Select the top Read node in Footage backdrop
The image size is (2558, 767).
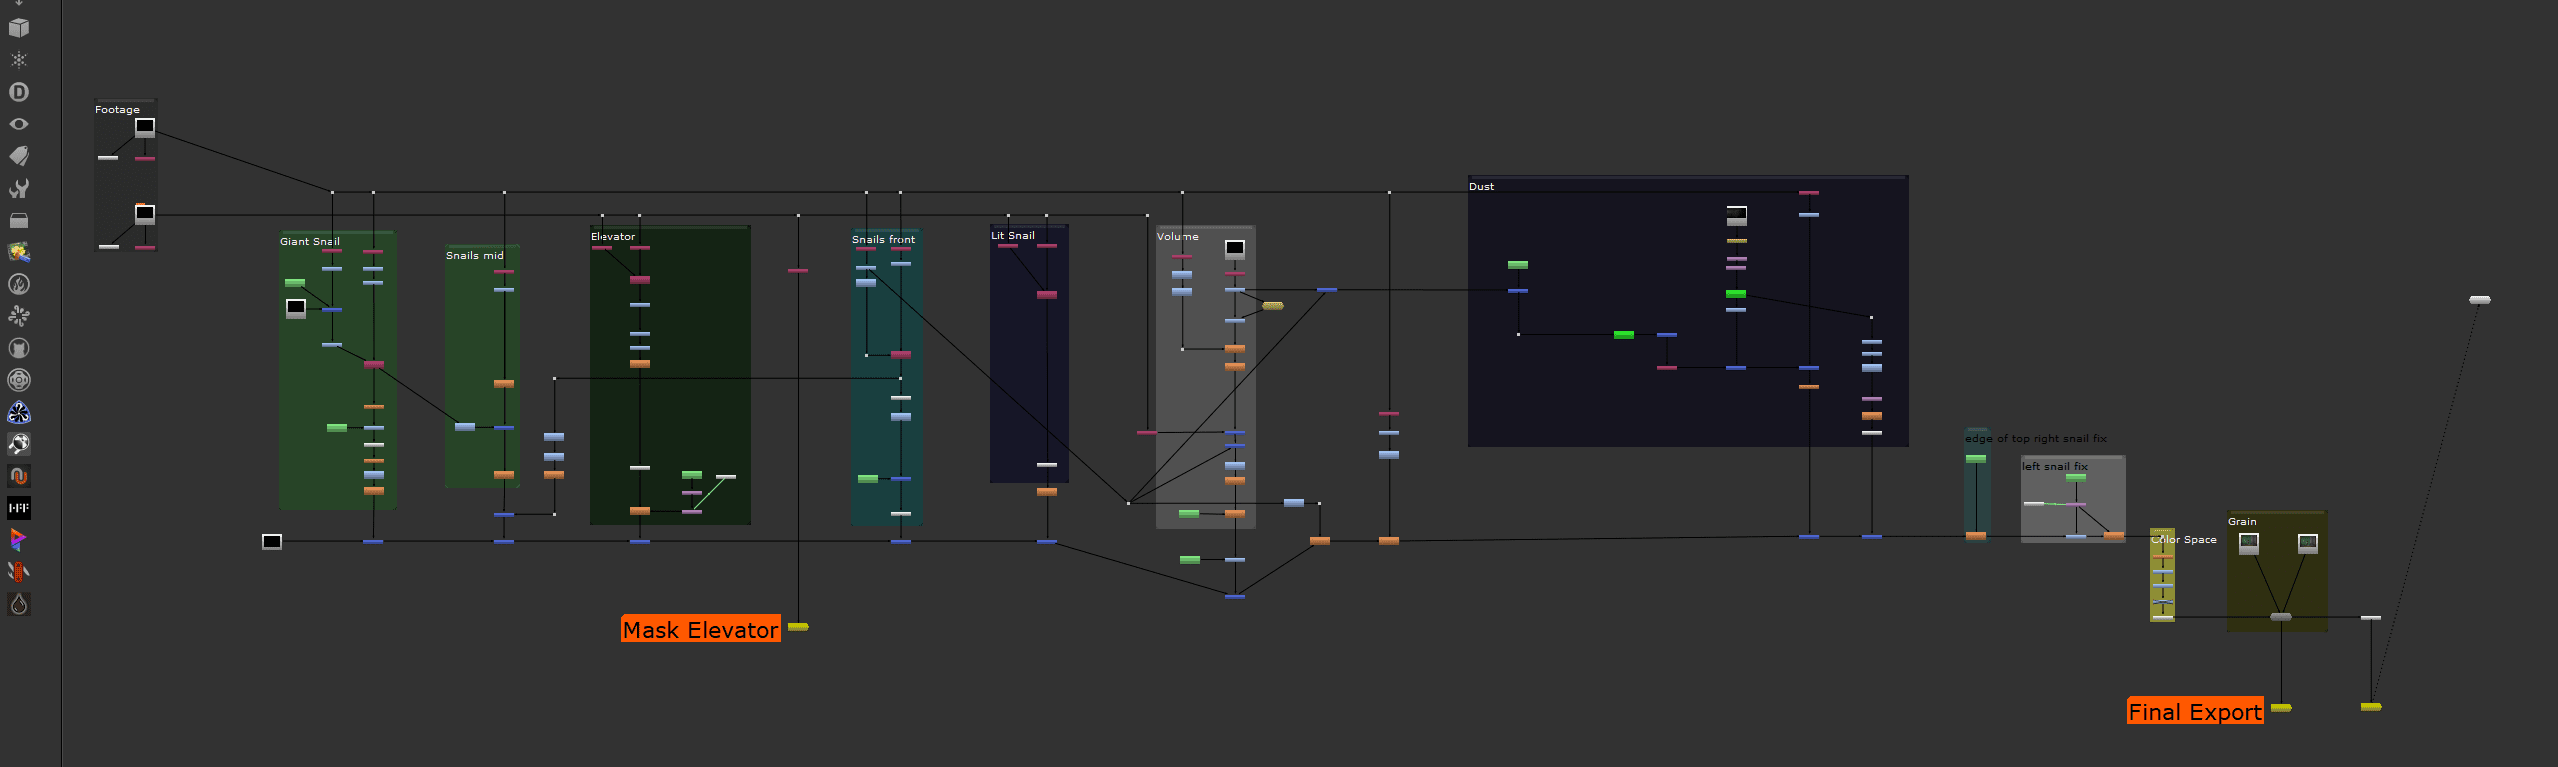click(x=145, y=127)
